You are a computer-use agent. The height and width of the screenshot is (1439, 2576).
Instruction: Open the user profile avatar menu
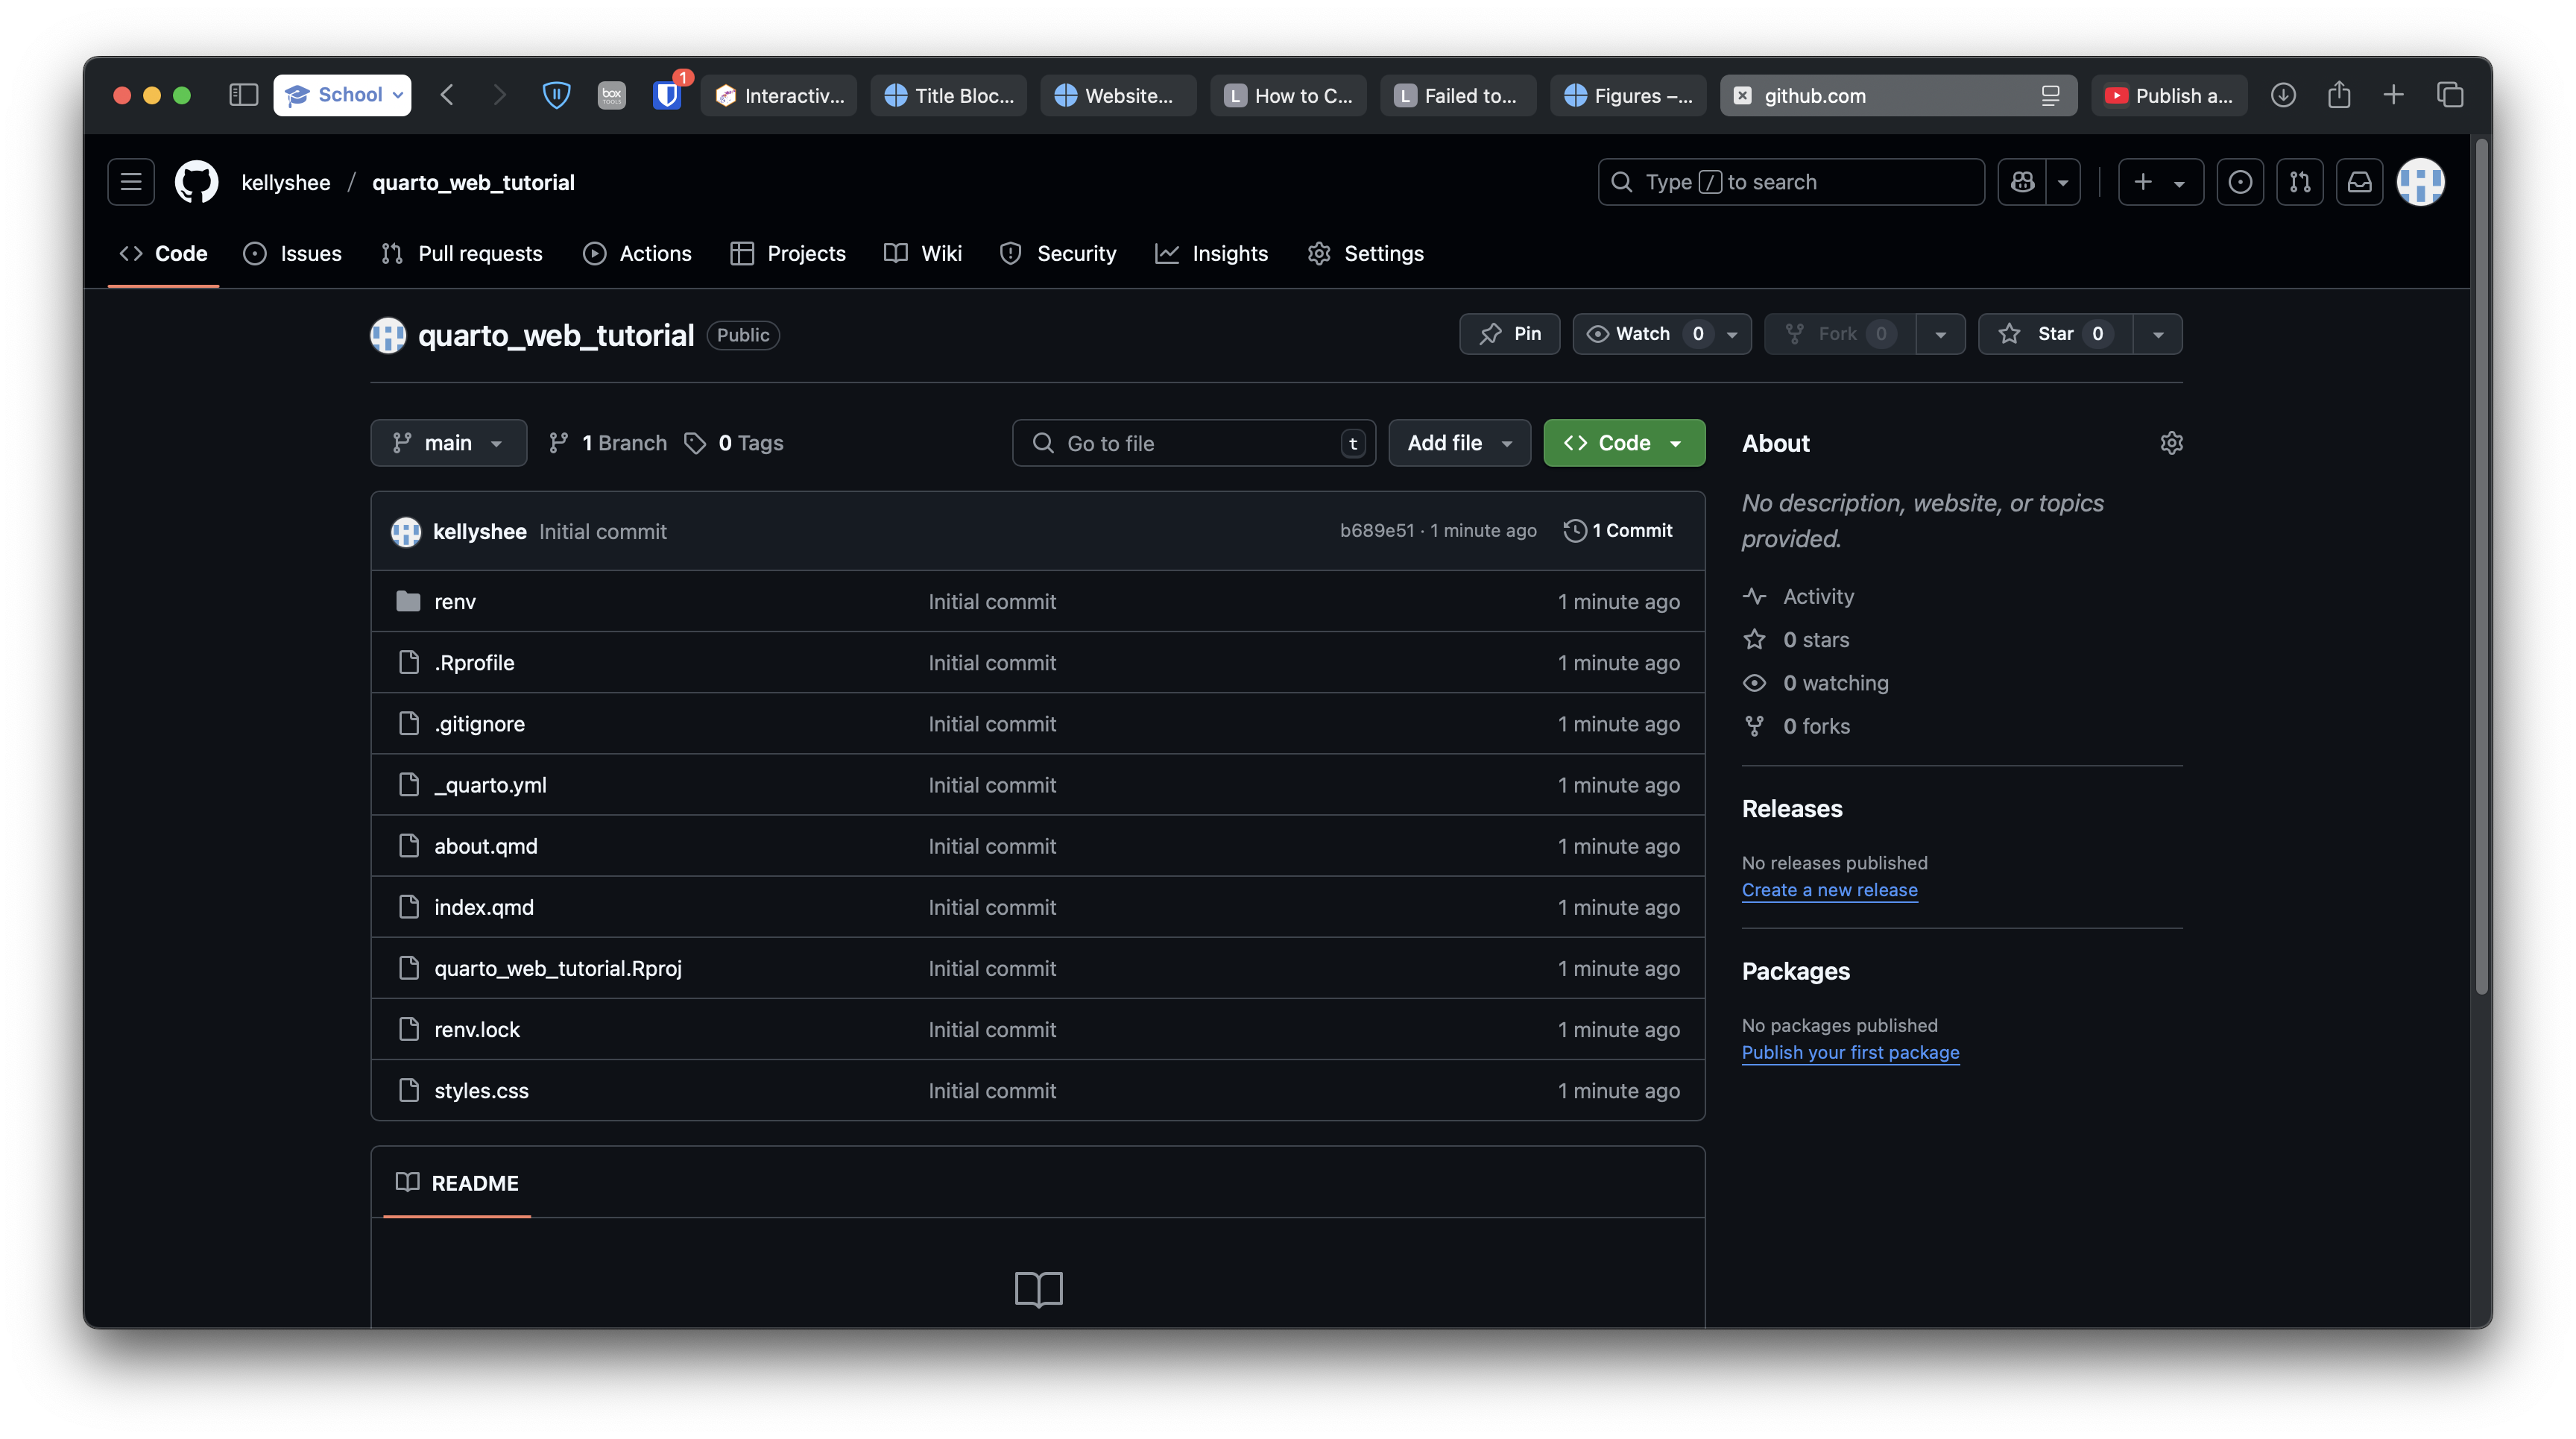pos(2421,182)
